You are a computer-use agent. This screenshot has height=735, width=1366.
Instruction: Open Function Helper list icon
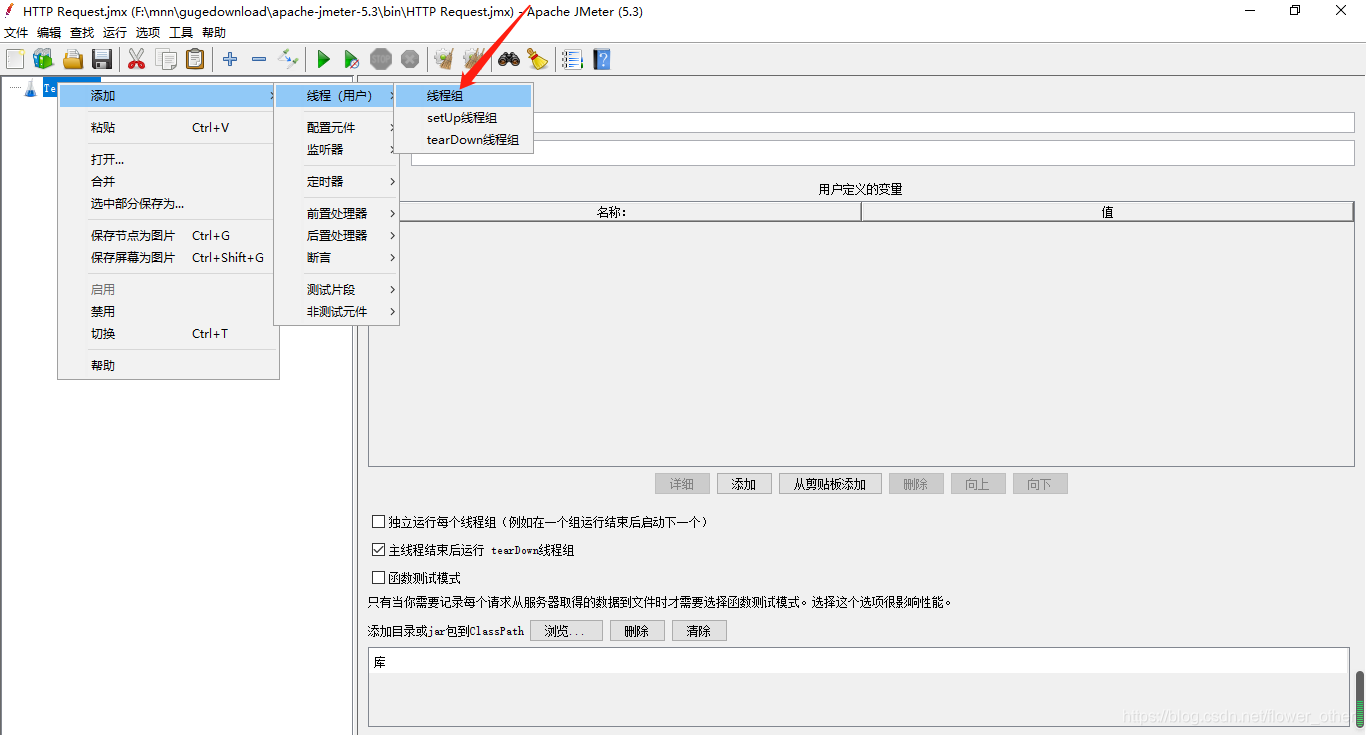click(x=572, y=59)
